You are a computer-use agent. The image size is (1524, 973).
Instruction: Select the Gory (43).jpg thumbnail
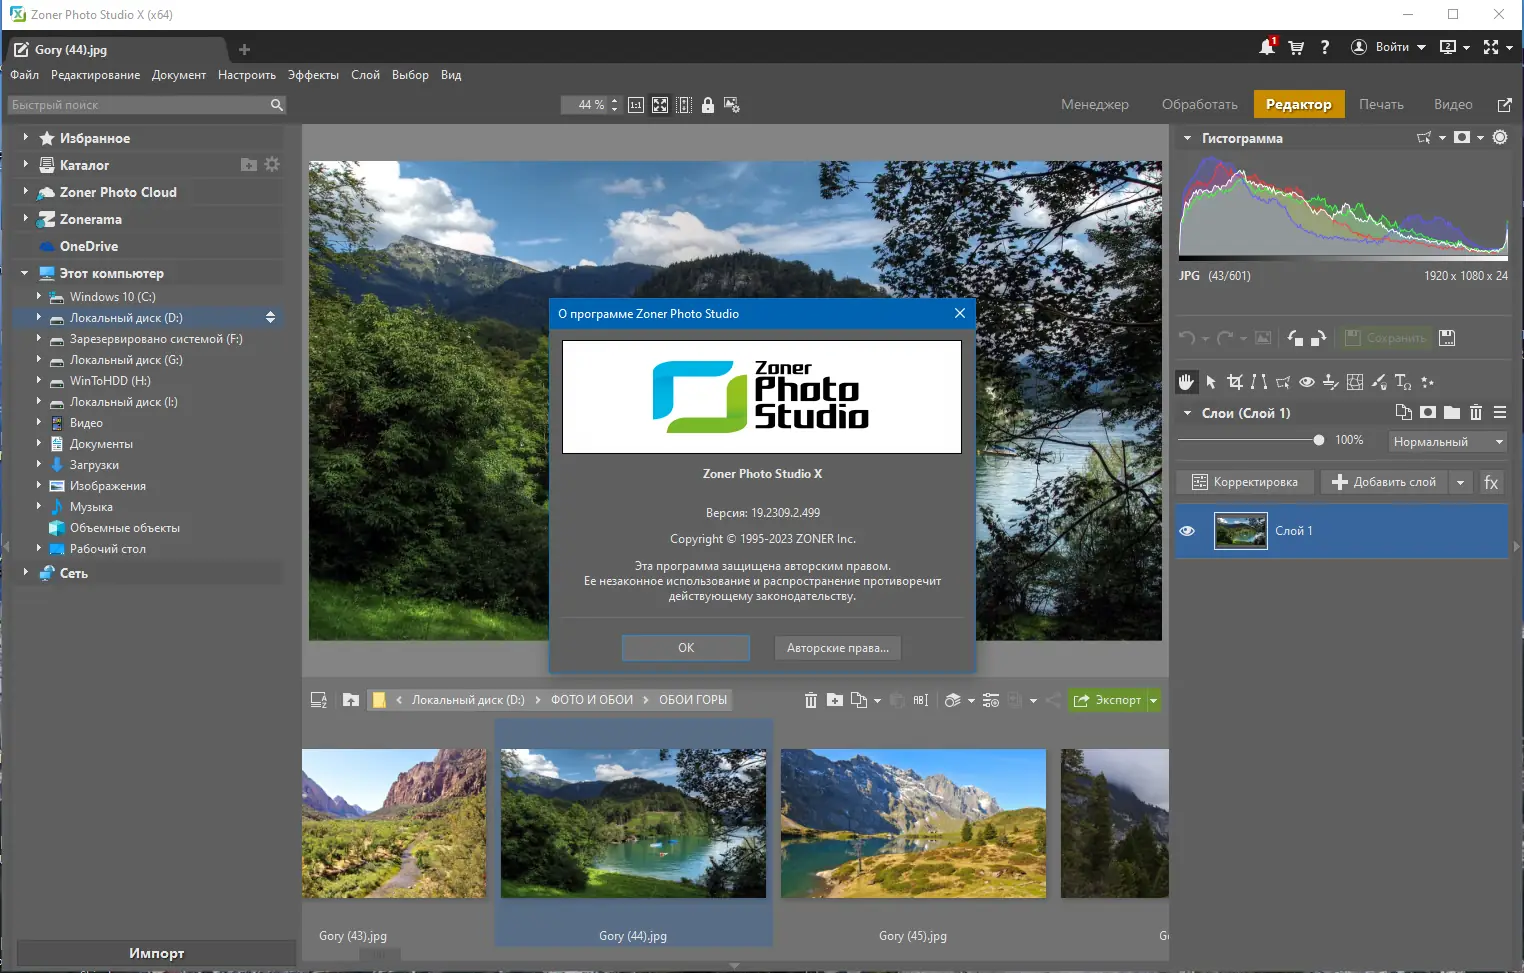tap(394, 823)
